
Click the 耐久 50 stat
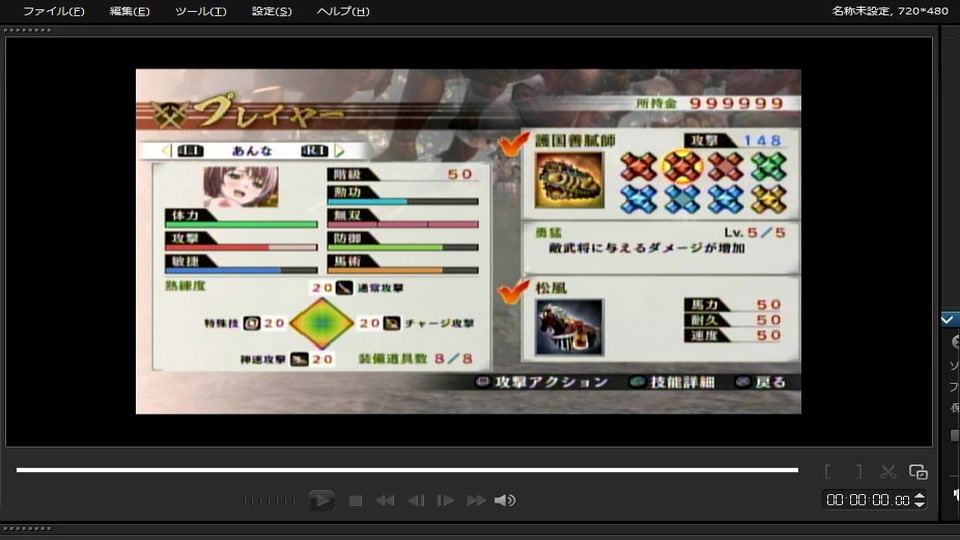click(733, 320)
